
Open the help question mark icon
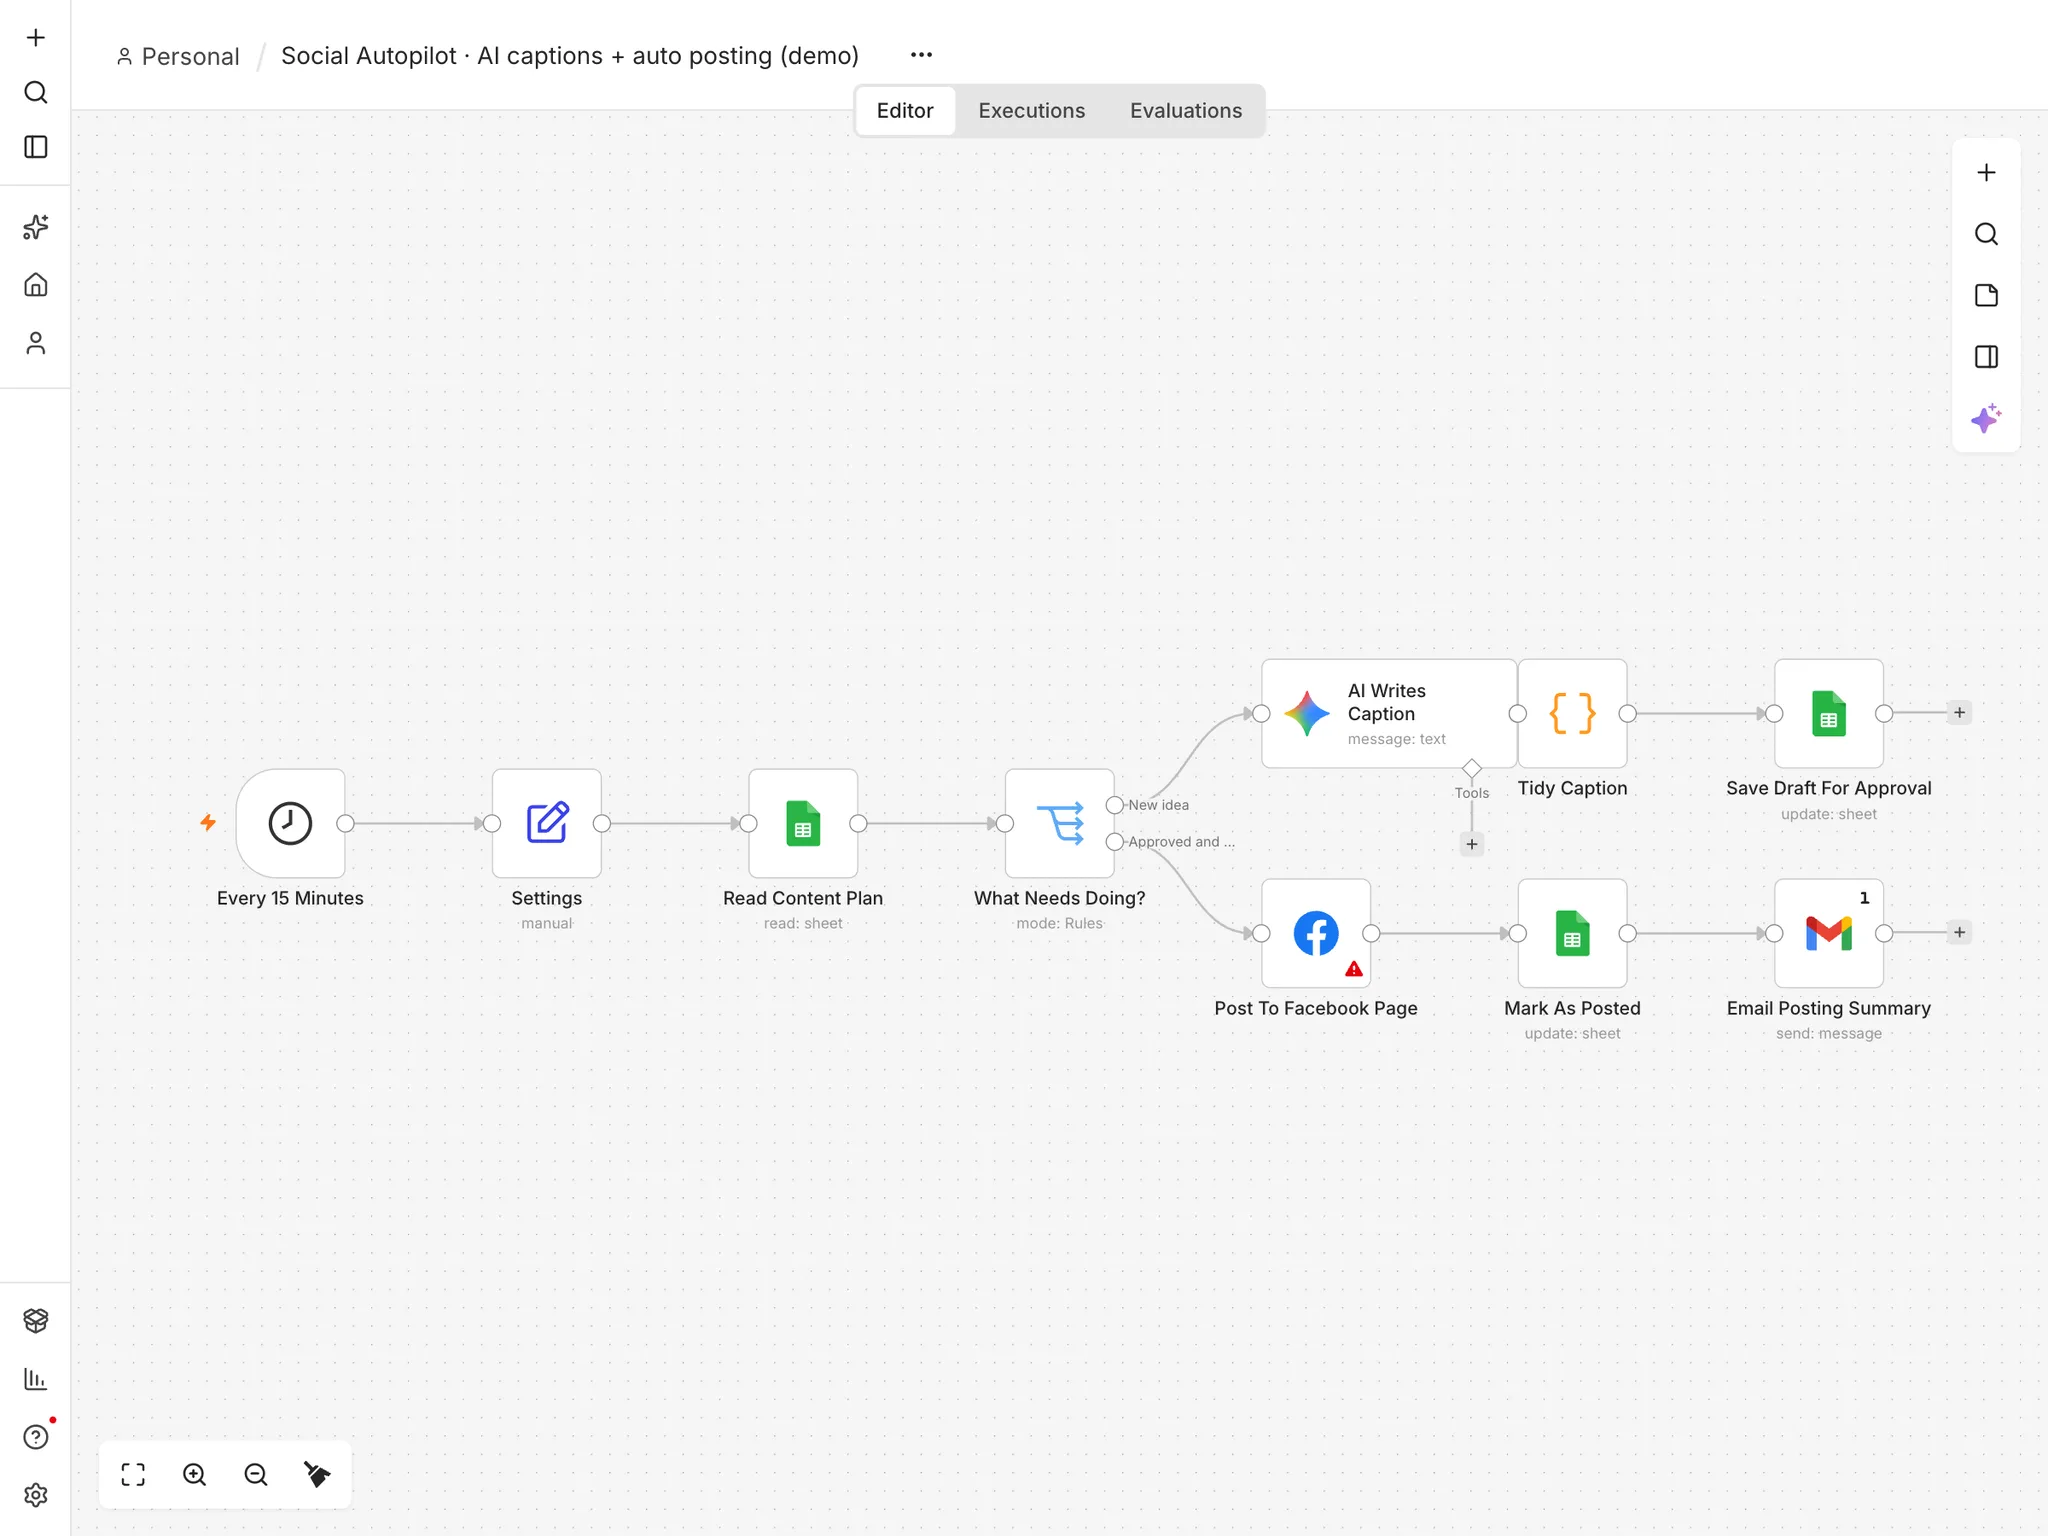[x=36, y=1437]
